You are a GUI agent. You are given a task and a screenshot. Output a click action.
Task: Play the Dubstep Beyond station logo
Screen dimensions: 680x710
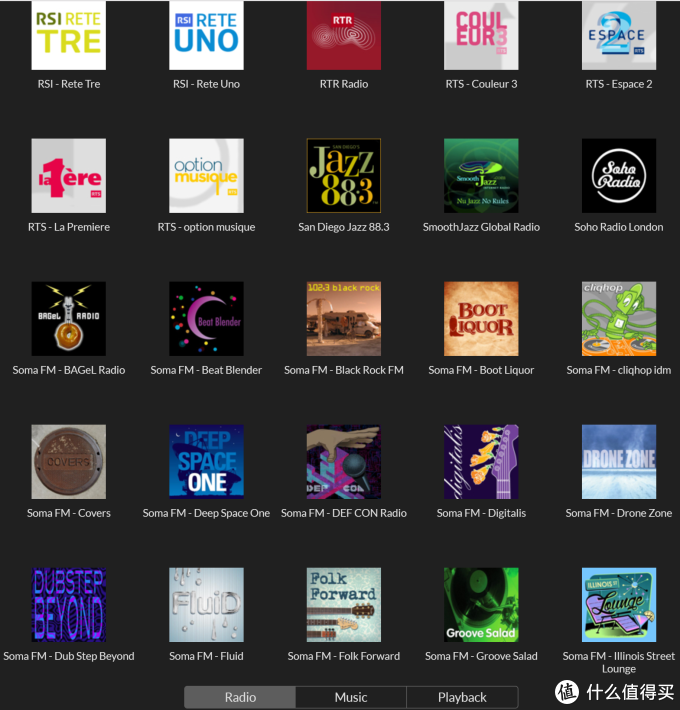tap(69, 605)
